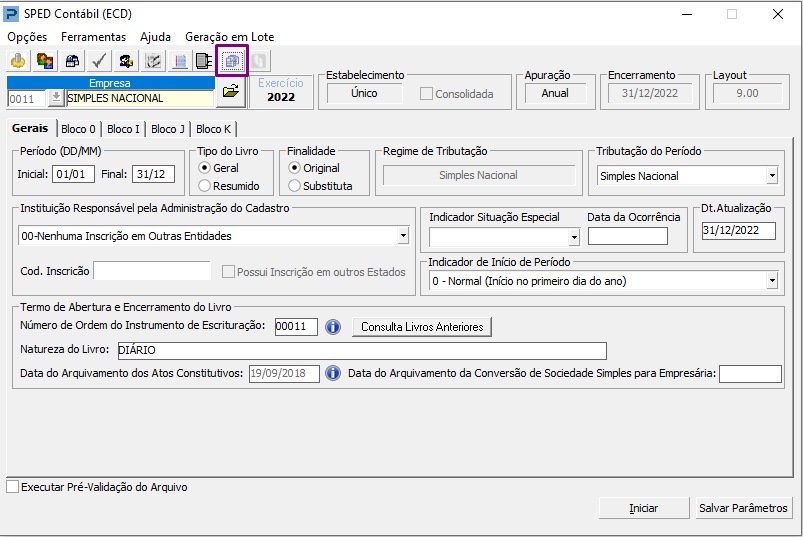Screen dimensions: 803x537
Task: Click the stacked pages toolbar icon
Action: [204, 61]
